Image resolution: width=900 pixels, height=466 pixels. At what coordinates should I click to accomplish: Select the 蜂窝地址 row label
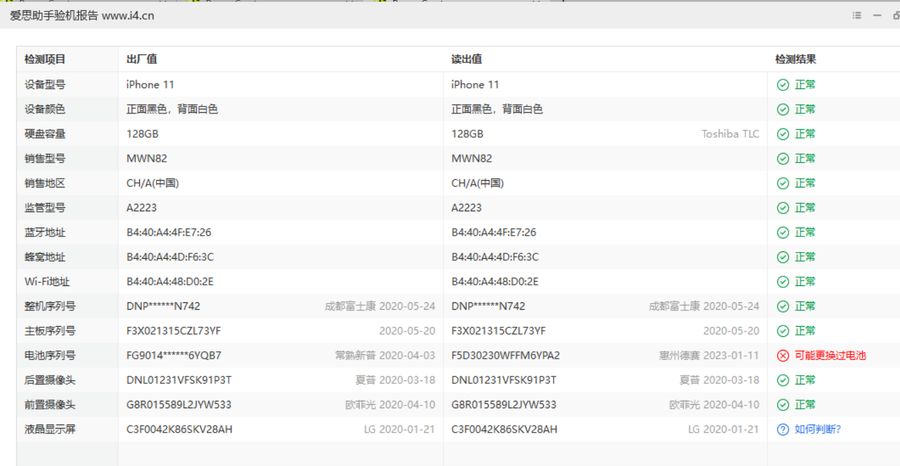tap(45, 257)
